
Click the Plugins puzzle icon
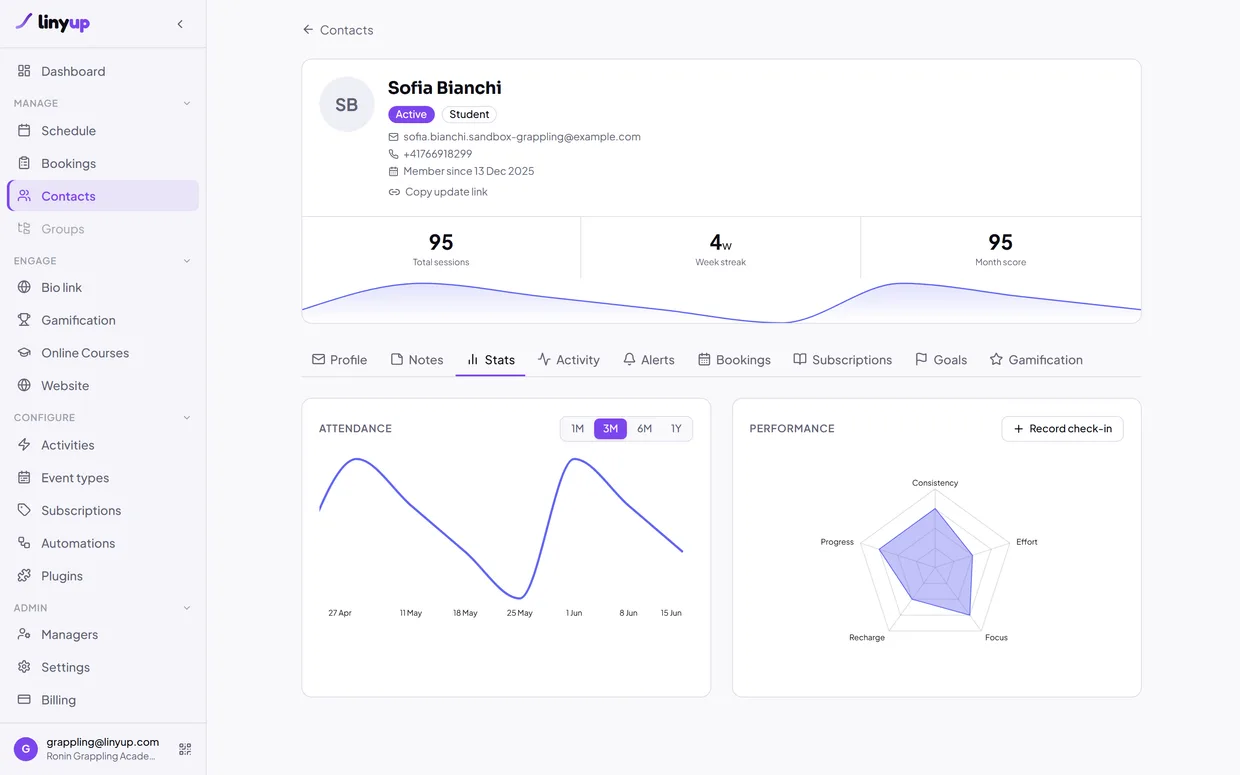pos(24,576)
